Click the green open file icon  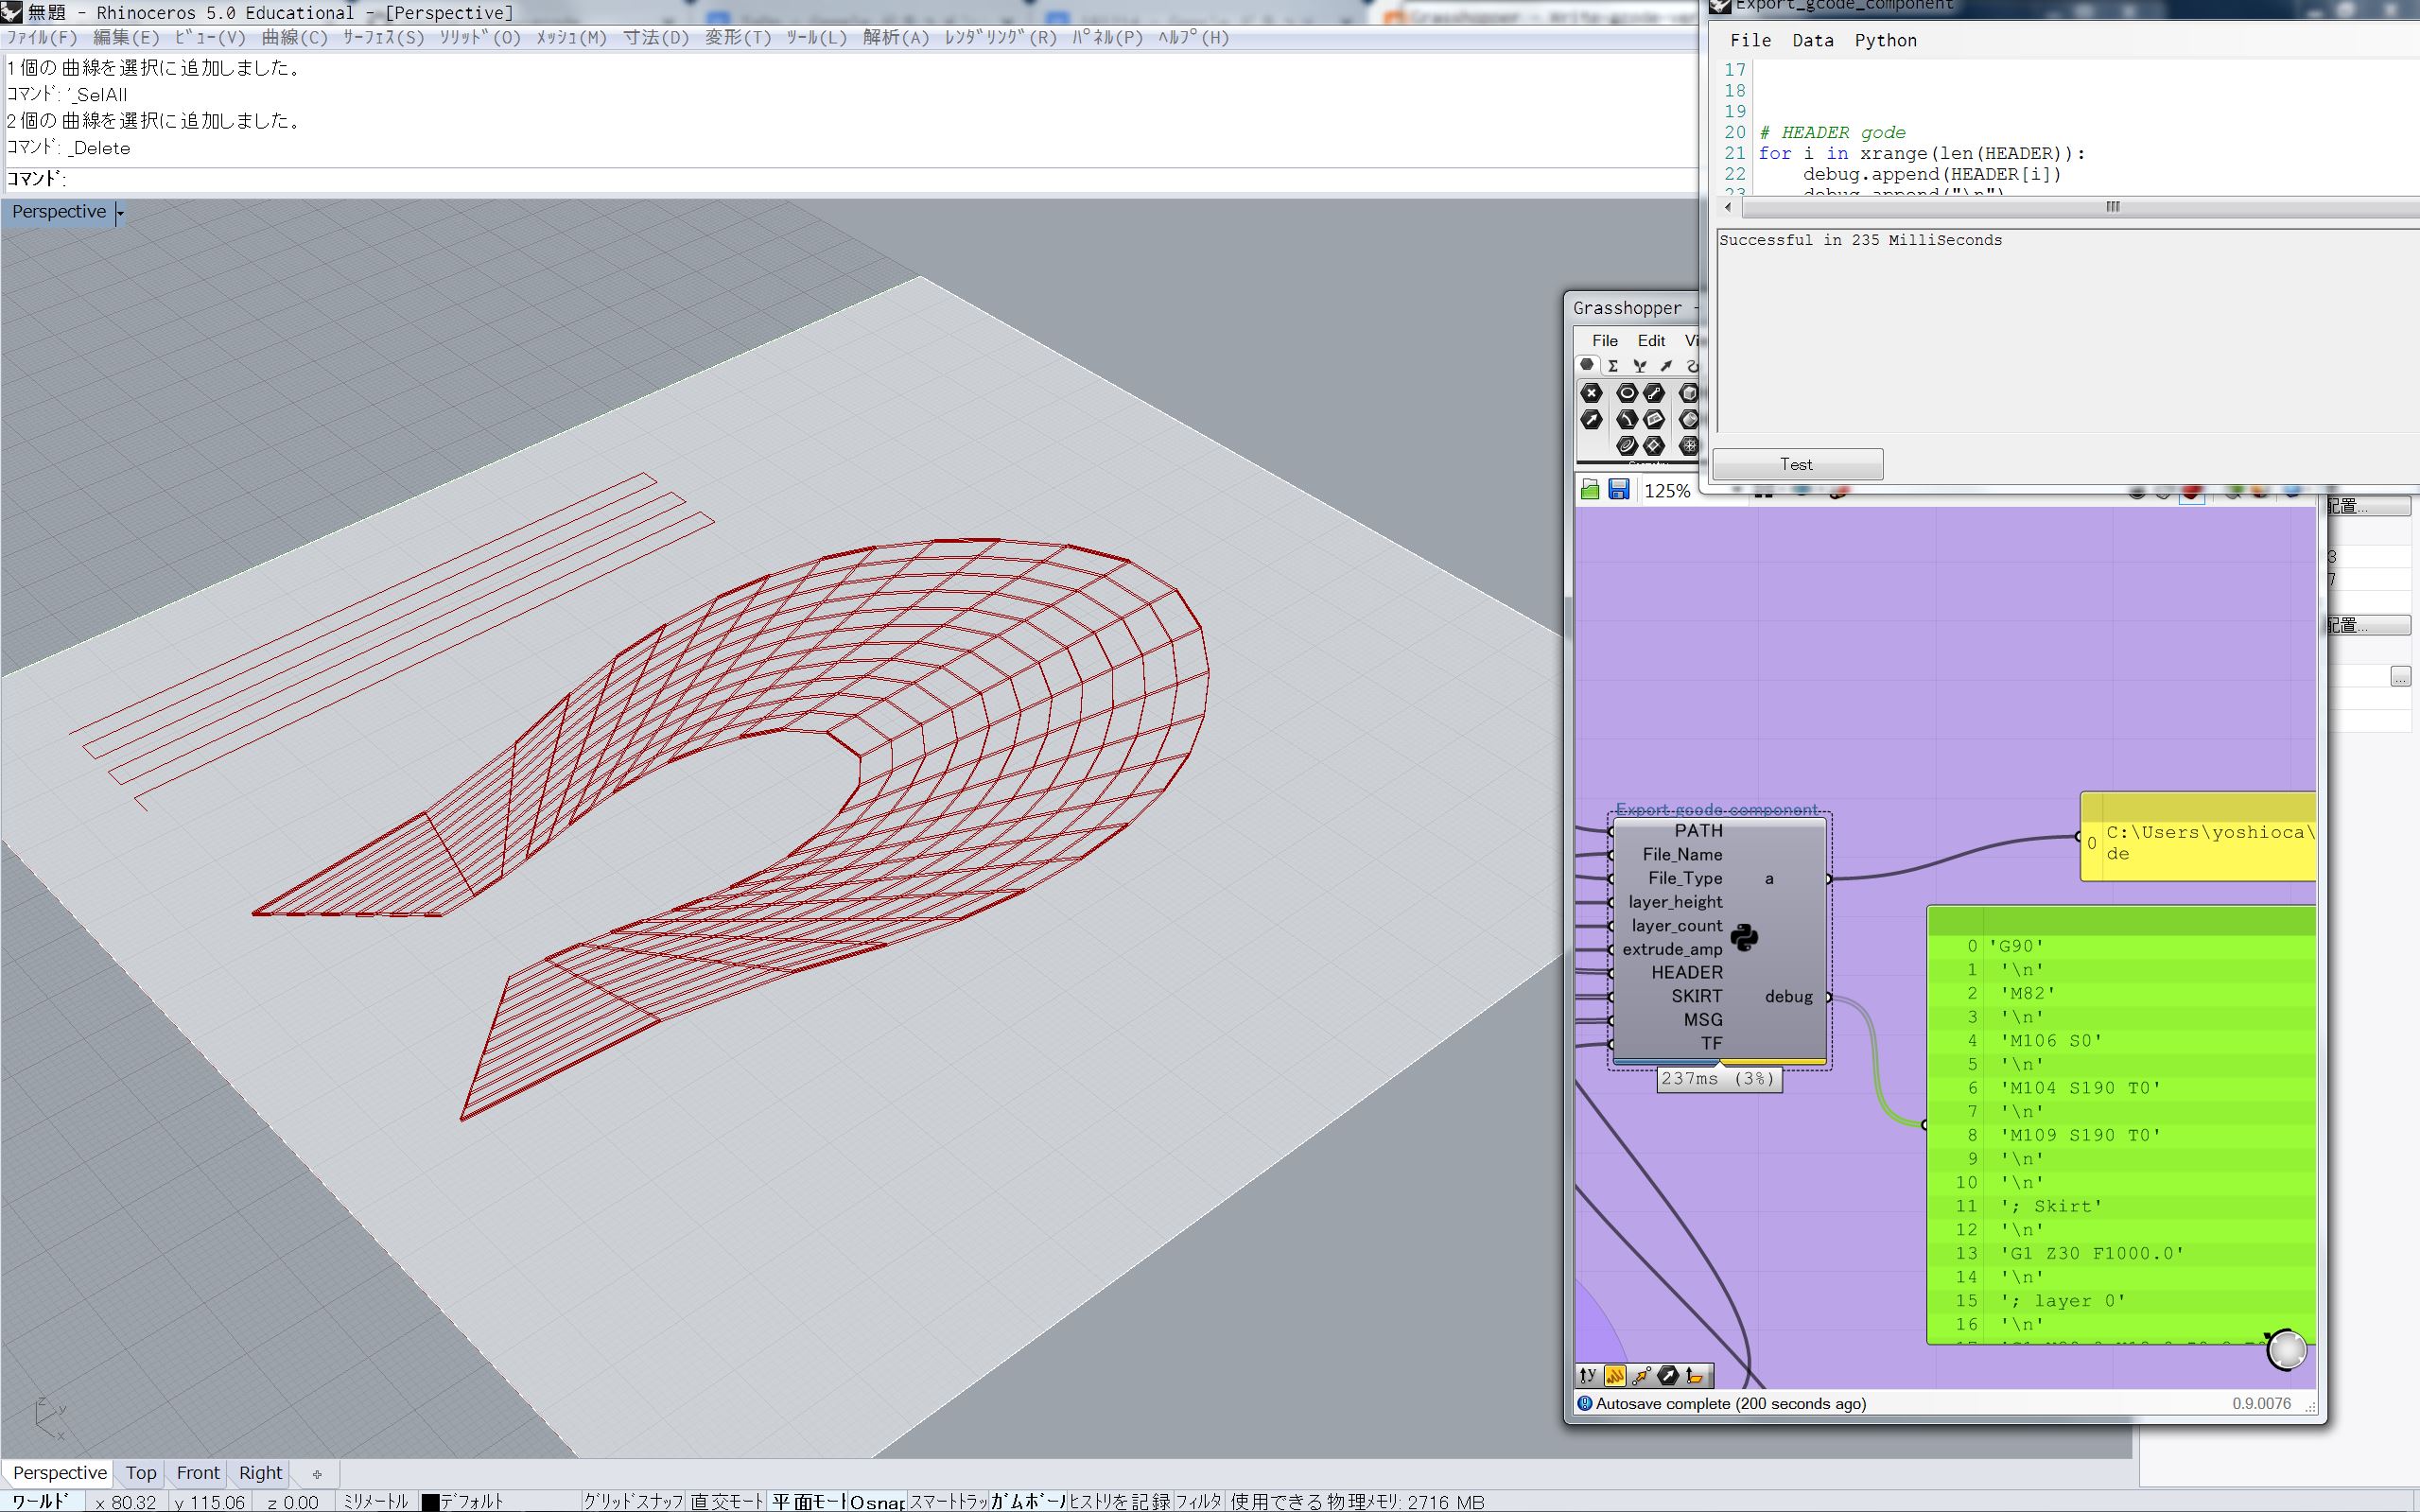pos(1590,489)
